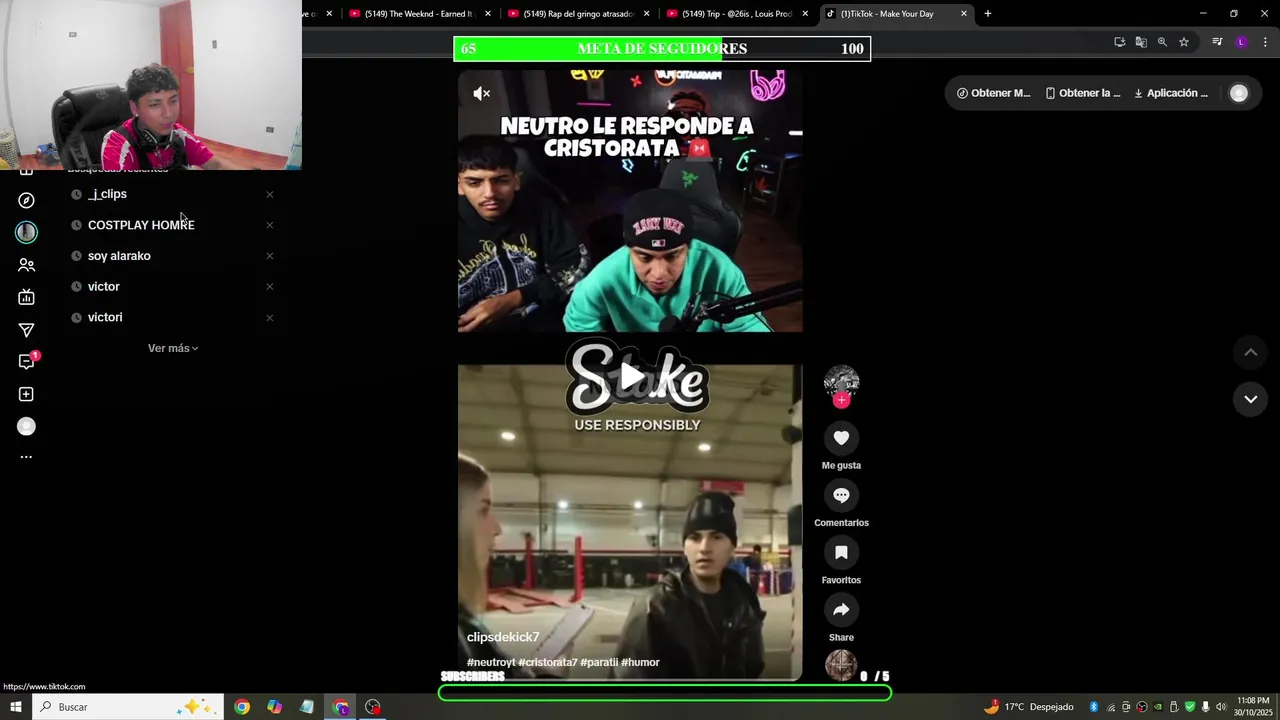Open hashtag #neutroyt
The height and width of the screenshot is (720, 1280).
click(x=491, y=662)
